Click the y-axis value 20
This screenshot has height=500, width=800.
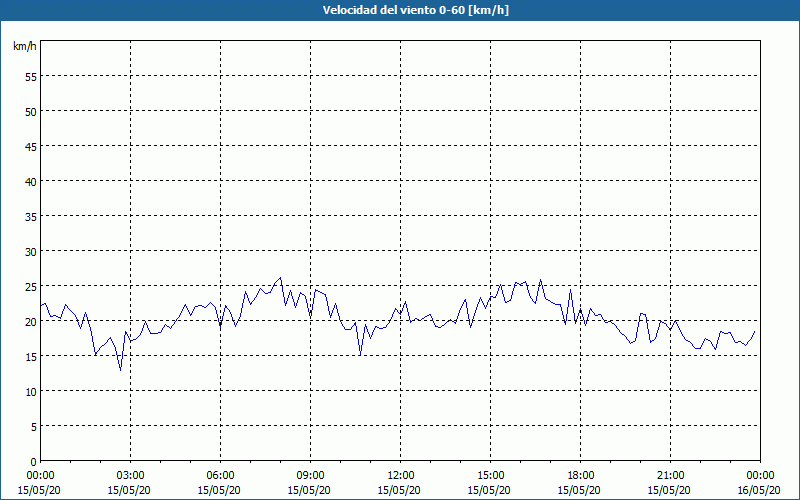tap(31, 322)
